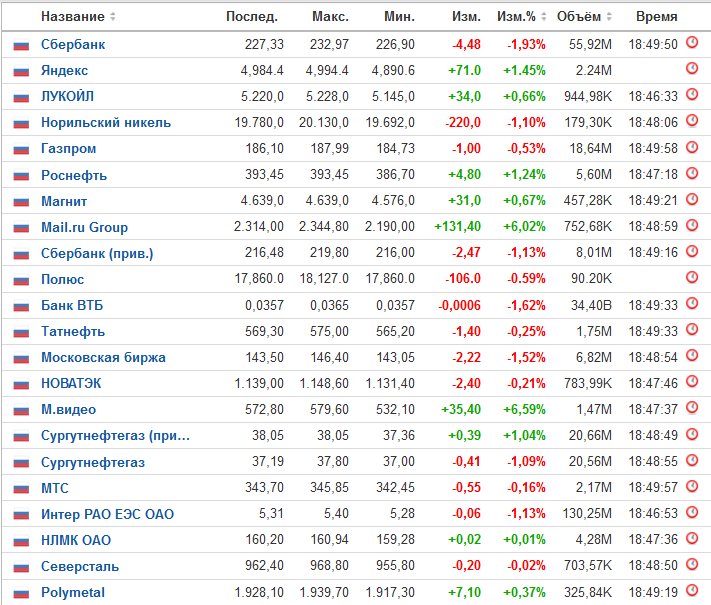Image resolution: width=711 pixels, height=605 pixels.
Task: Select the -0,0006 change value
Action: click(x=459, y=305)
